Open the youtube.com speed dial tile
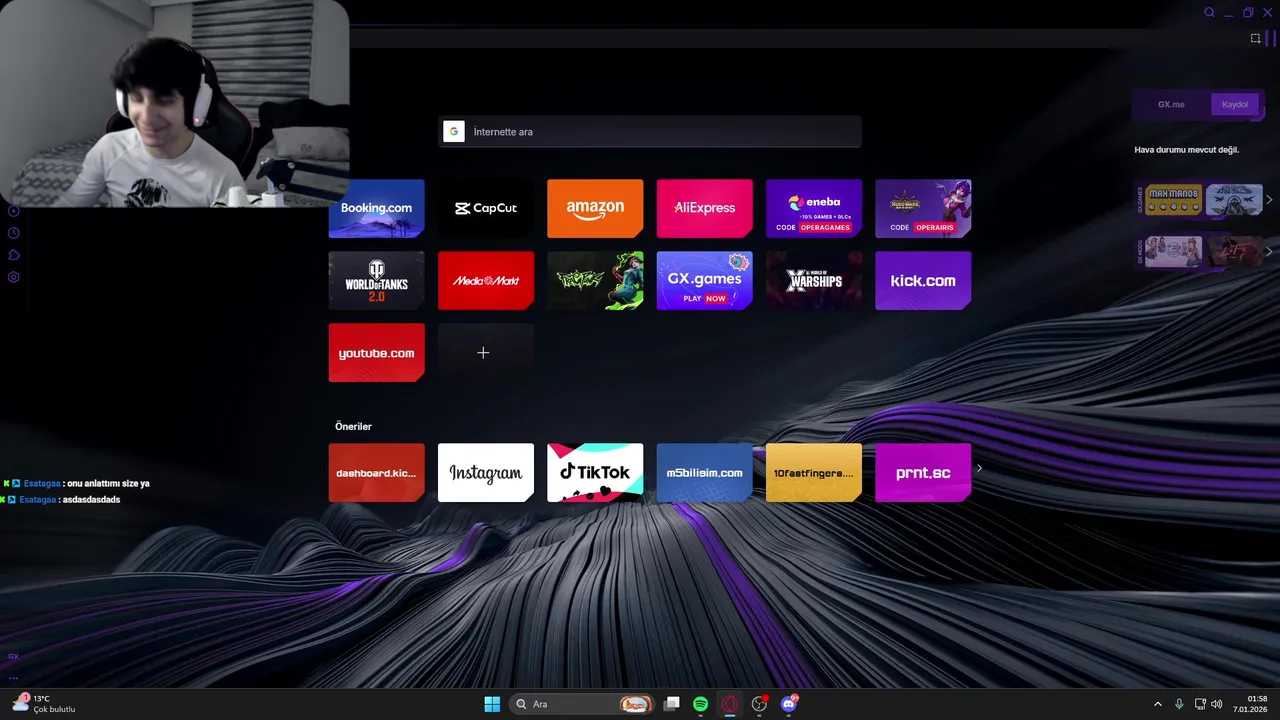 click(376, 352)
